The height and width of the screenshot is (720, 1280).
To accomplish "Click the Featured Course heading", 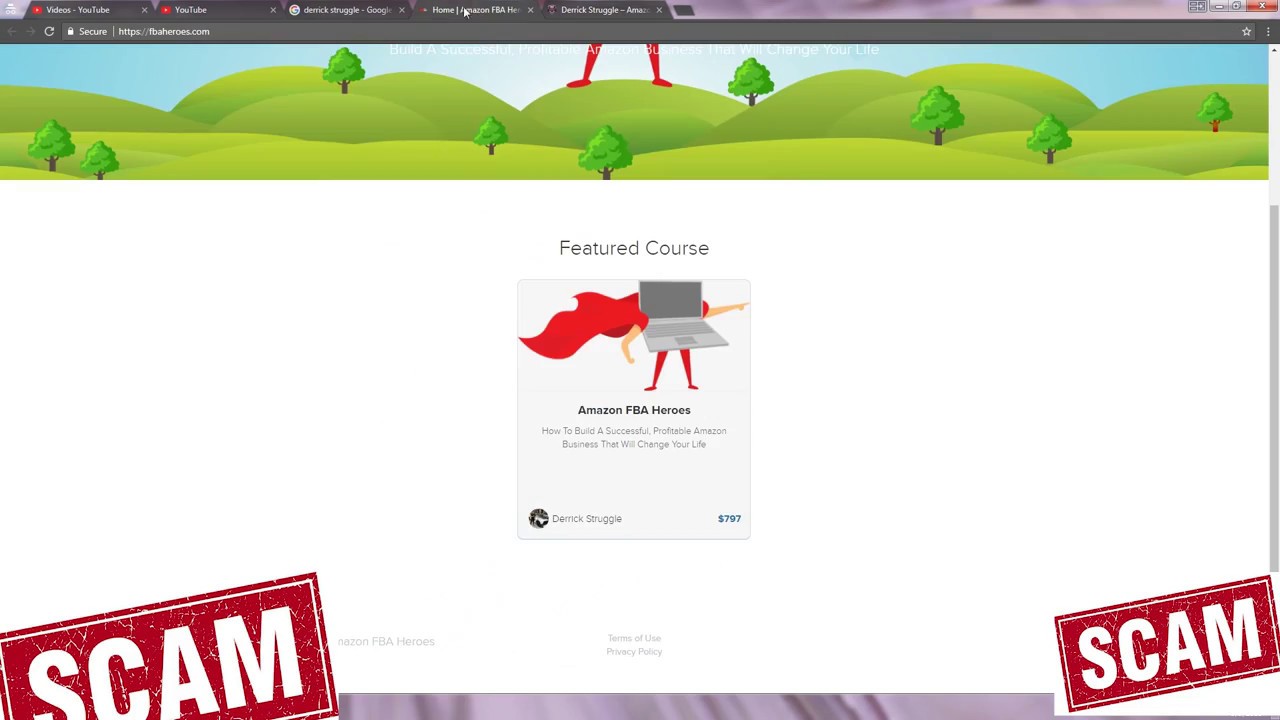I will 634,248.
